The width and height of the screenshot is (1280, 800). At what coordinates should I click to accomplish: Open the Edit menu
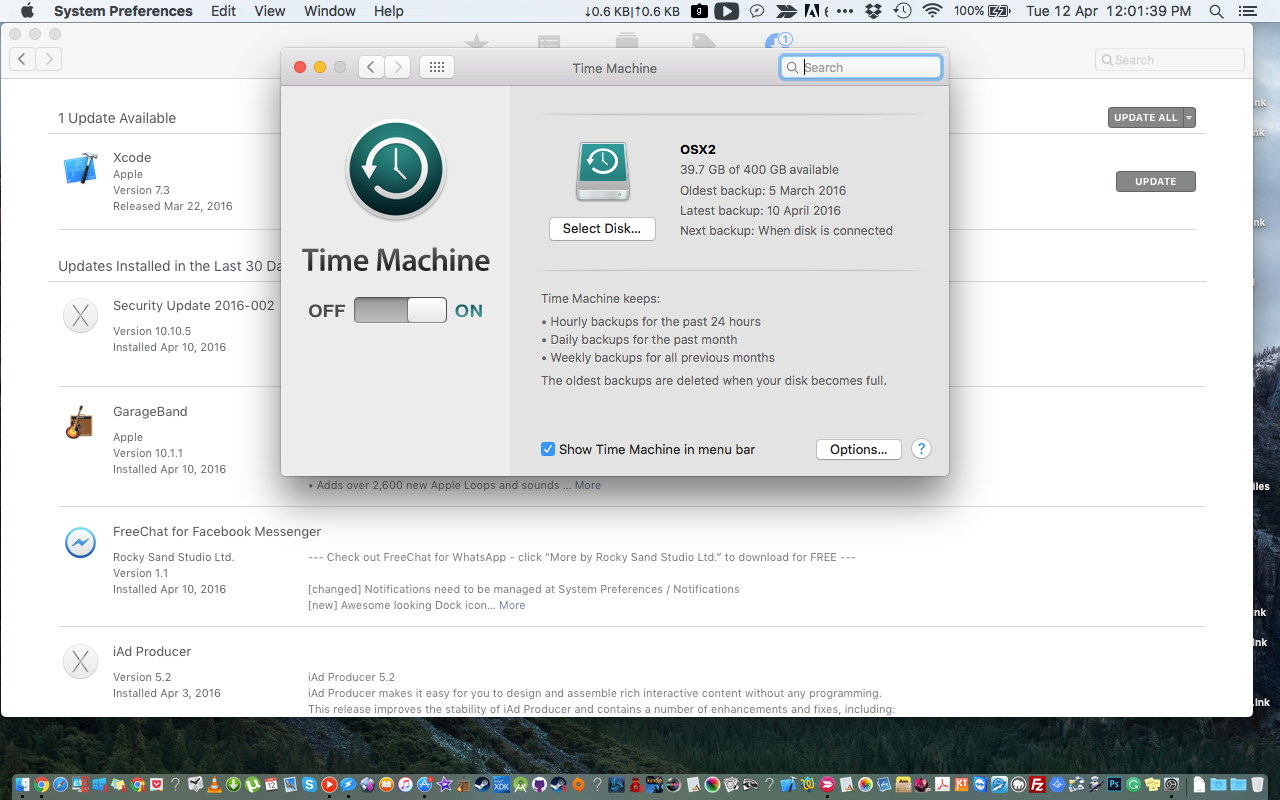(x=223, y=11)
